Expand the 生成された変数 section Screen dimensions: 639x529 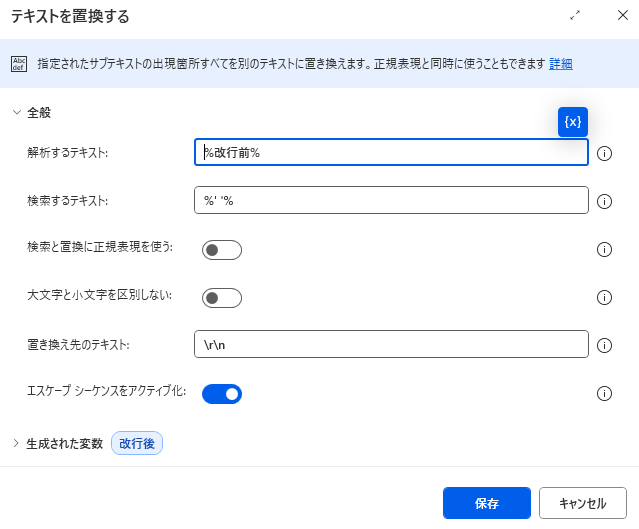pos(17,443)
